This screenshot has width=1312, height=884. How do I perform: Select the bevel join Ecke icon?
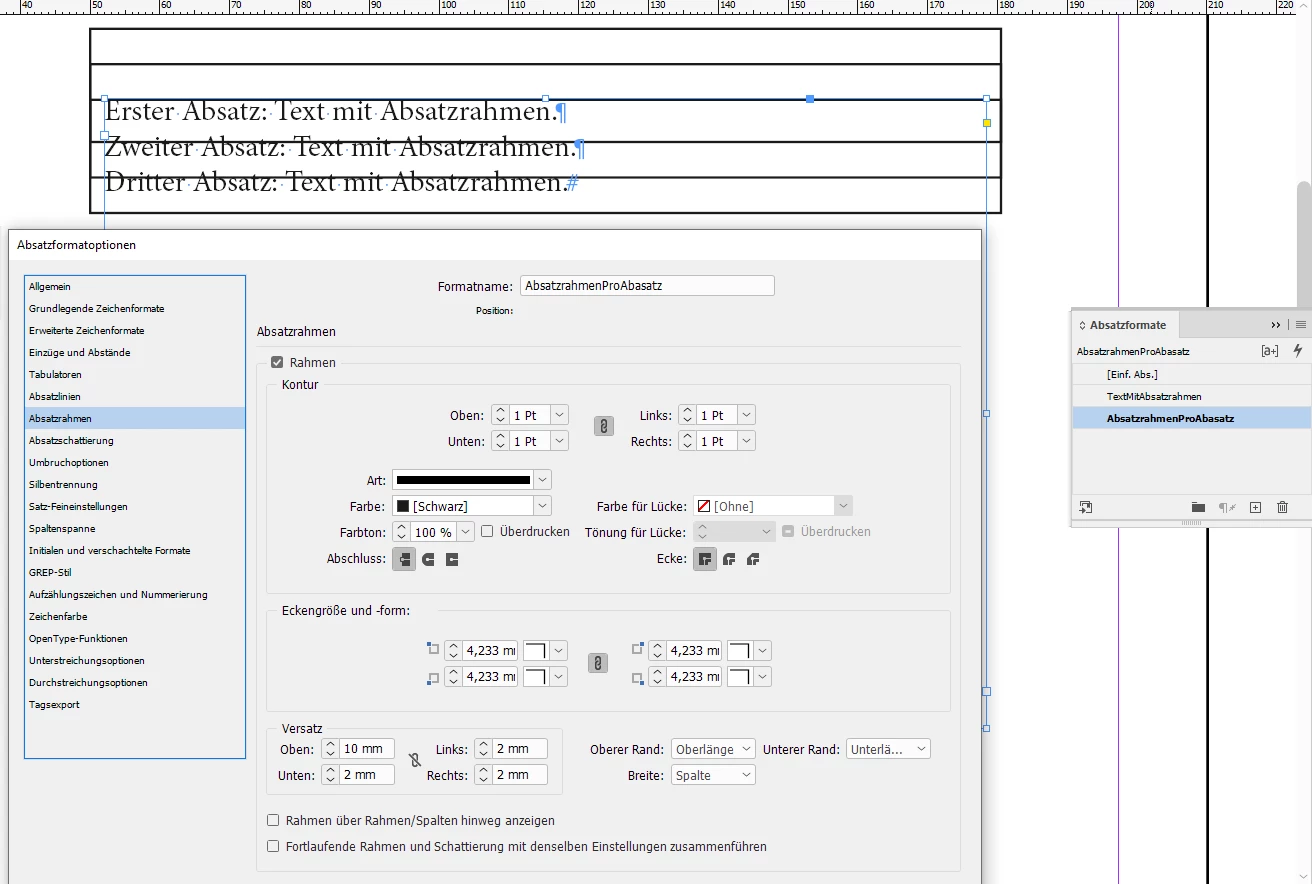(x=753, y=559)
